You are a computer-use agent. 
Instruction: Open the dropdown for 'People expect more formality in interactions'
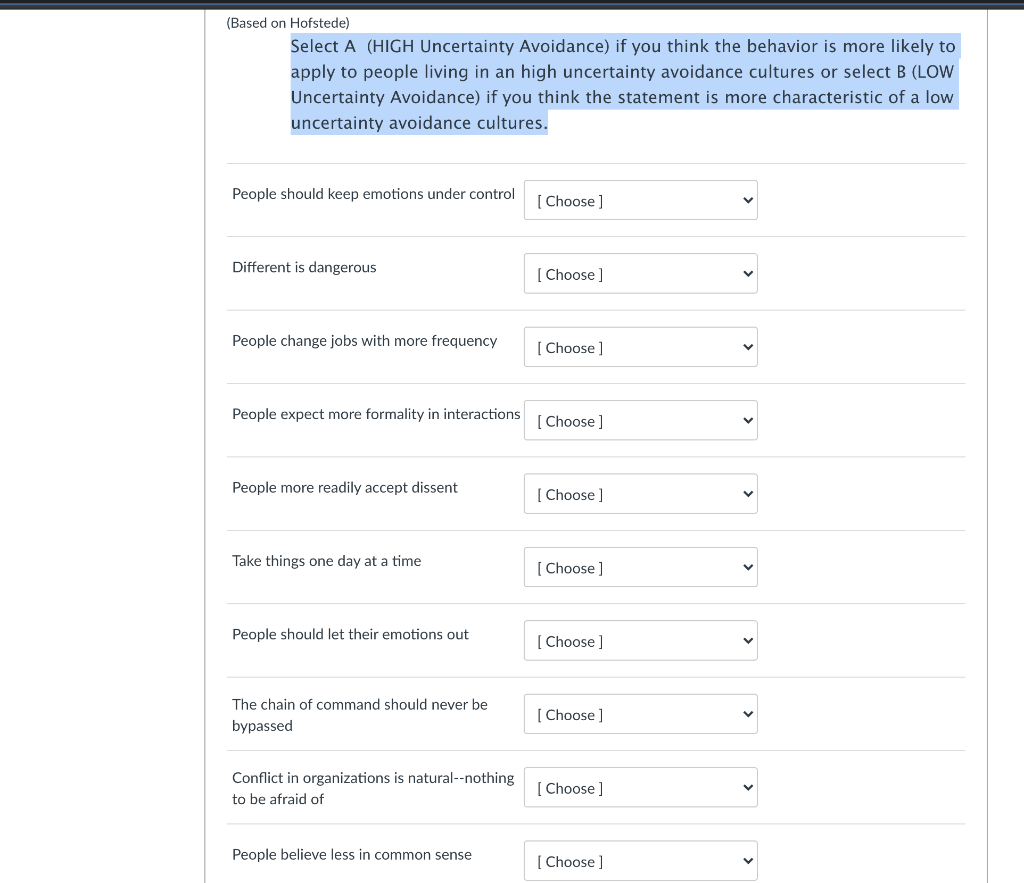pos(640,420)
